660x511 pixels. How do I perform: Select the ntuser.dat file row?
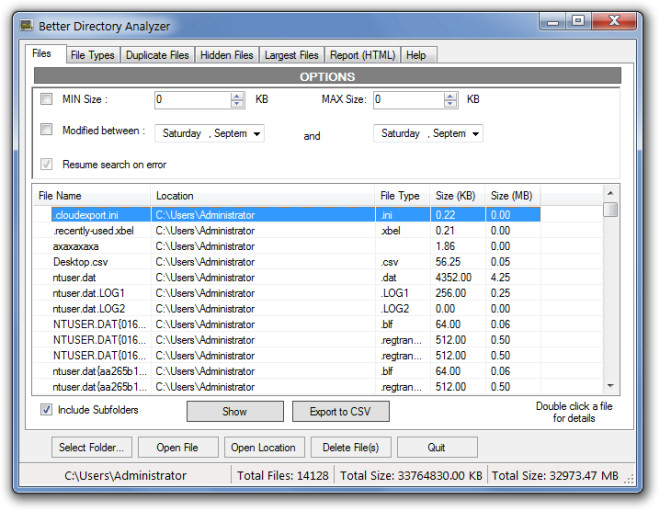point(296,277)
